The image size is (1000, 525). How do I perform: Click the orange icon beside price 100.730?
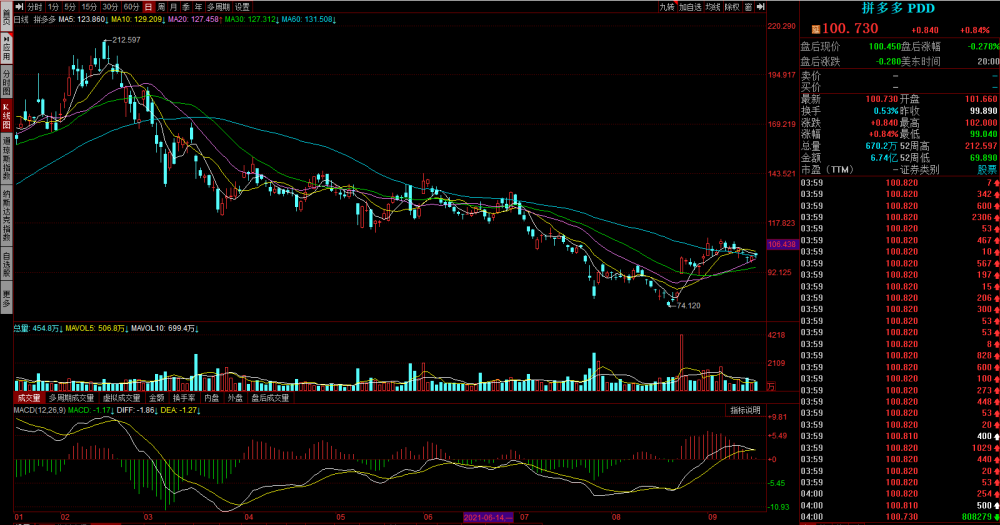pos(815,30)
